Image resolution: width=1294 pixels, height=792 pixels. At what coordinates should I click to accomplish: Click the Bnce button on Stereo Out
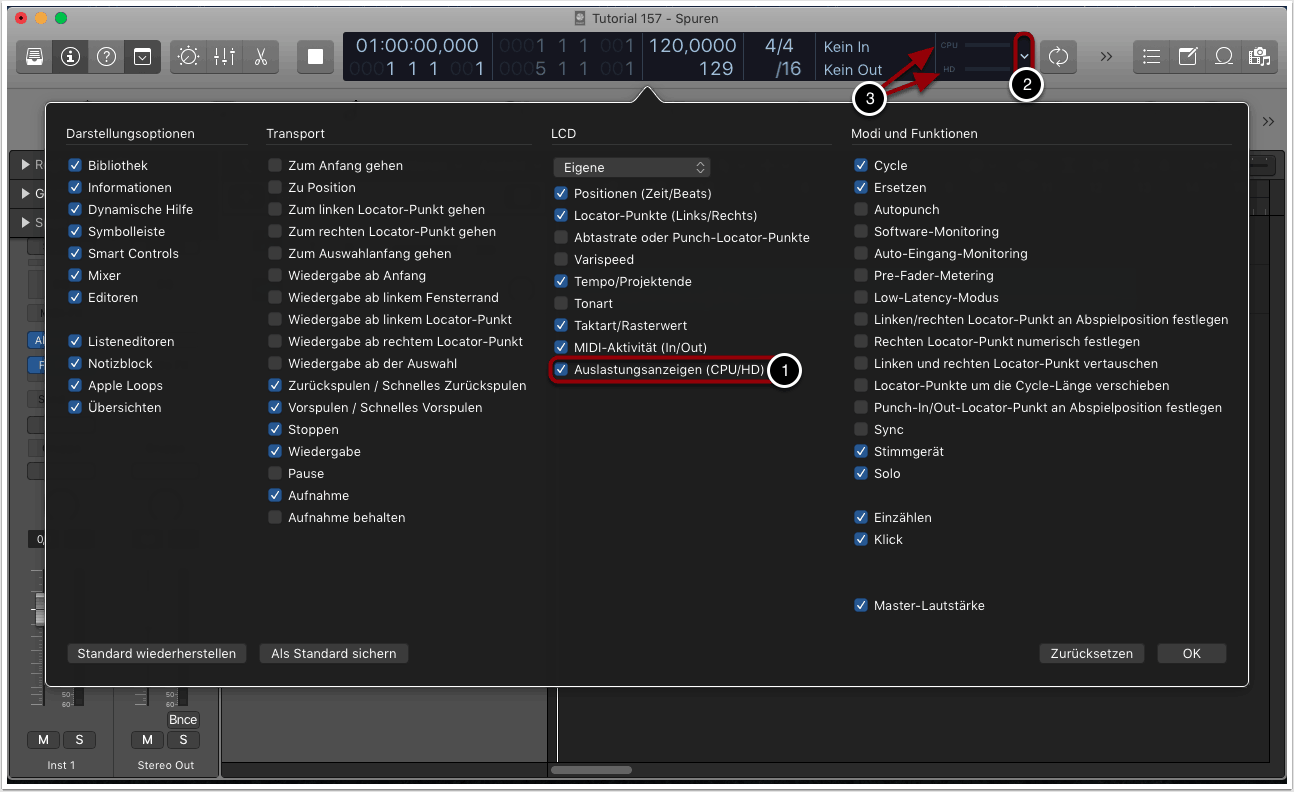(183, 720)
